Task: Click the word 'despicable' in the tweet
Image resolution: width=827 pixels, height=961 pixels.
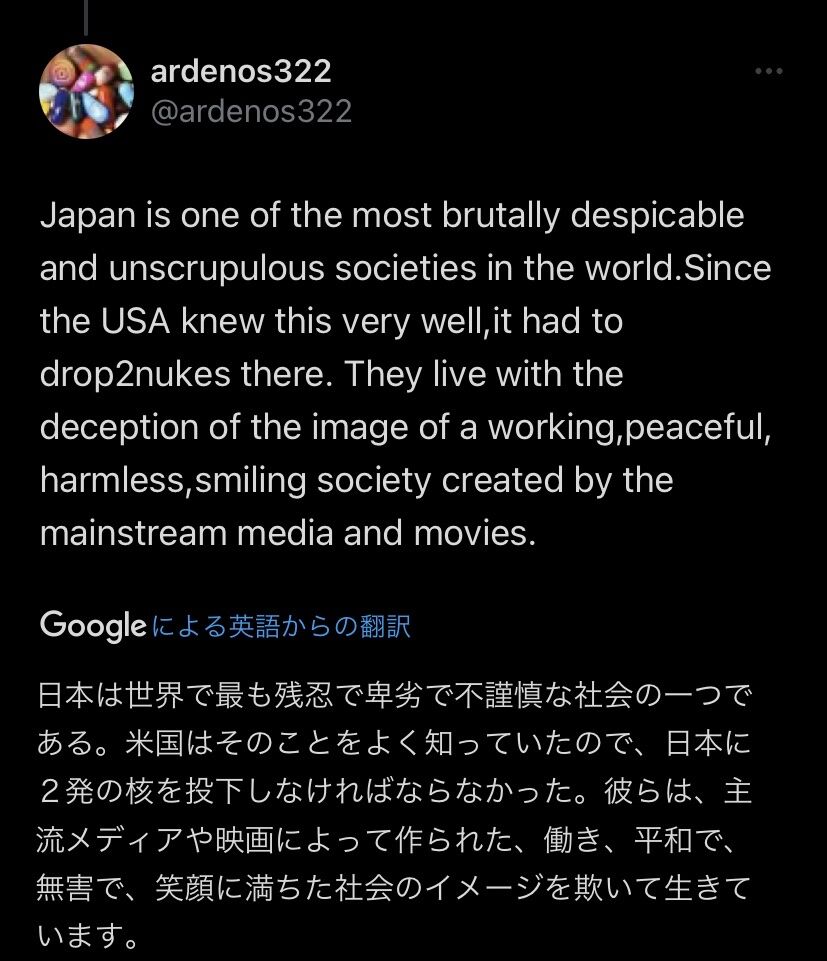Action: pos(657,216)
